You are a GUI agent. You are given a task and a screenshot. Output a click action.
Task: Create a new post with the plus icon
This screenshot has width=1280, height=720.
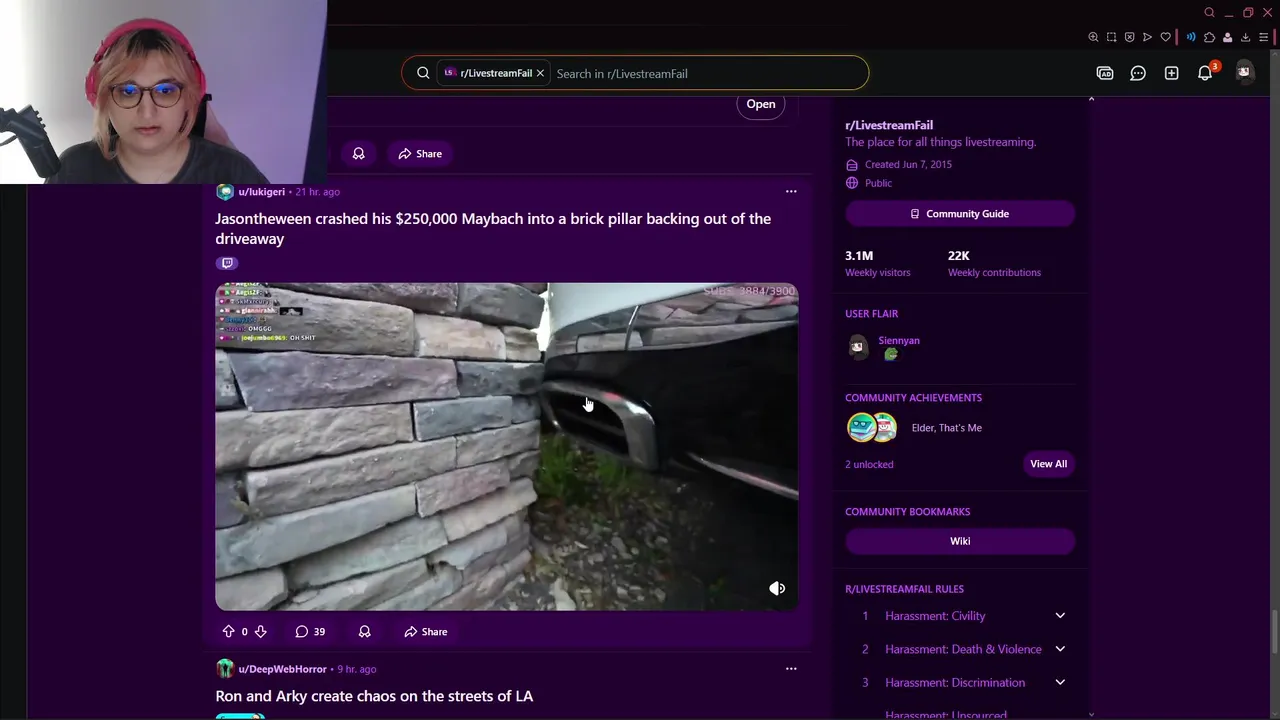[x=1171, y=73]
